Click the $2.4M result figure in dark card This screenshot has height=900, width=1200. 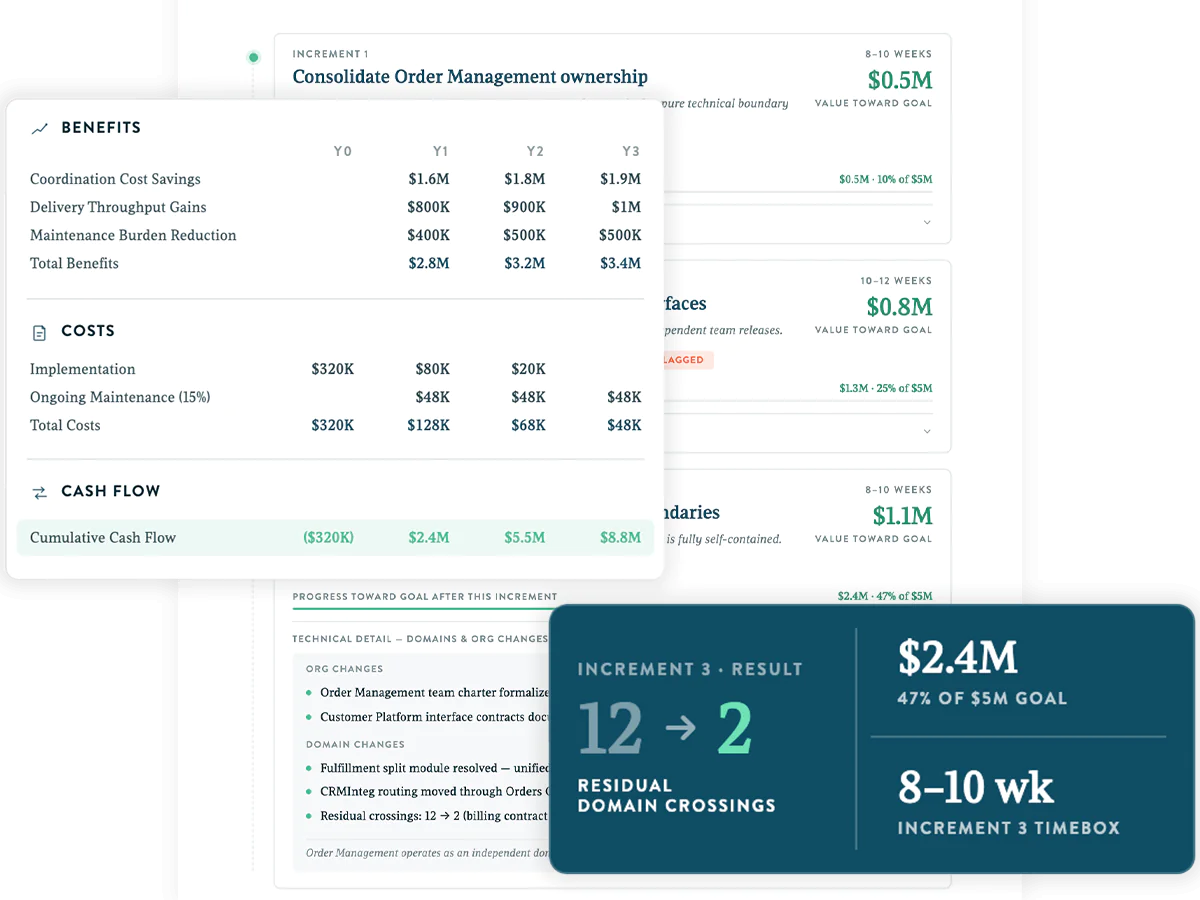pyautogui.click(x=958, y=658)
